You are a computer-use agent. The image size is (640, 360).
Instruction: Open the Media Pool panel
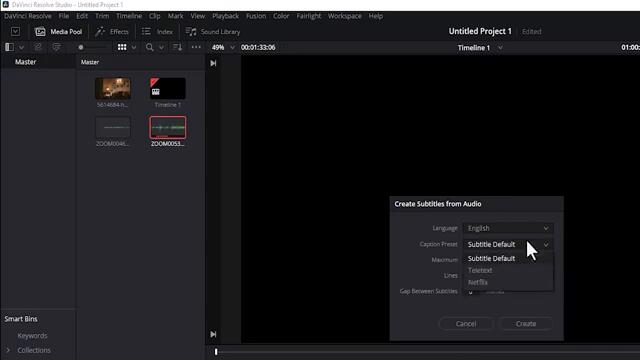(58, 31)
